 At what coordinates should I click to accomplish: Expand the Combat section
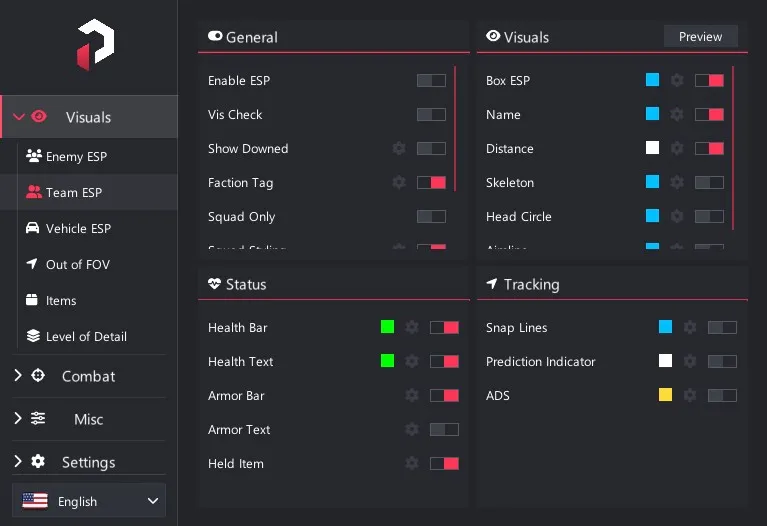[89, 376]
